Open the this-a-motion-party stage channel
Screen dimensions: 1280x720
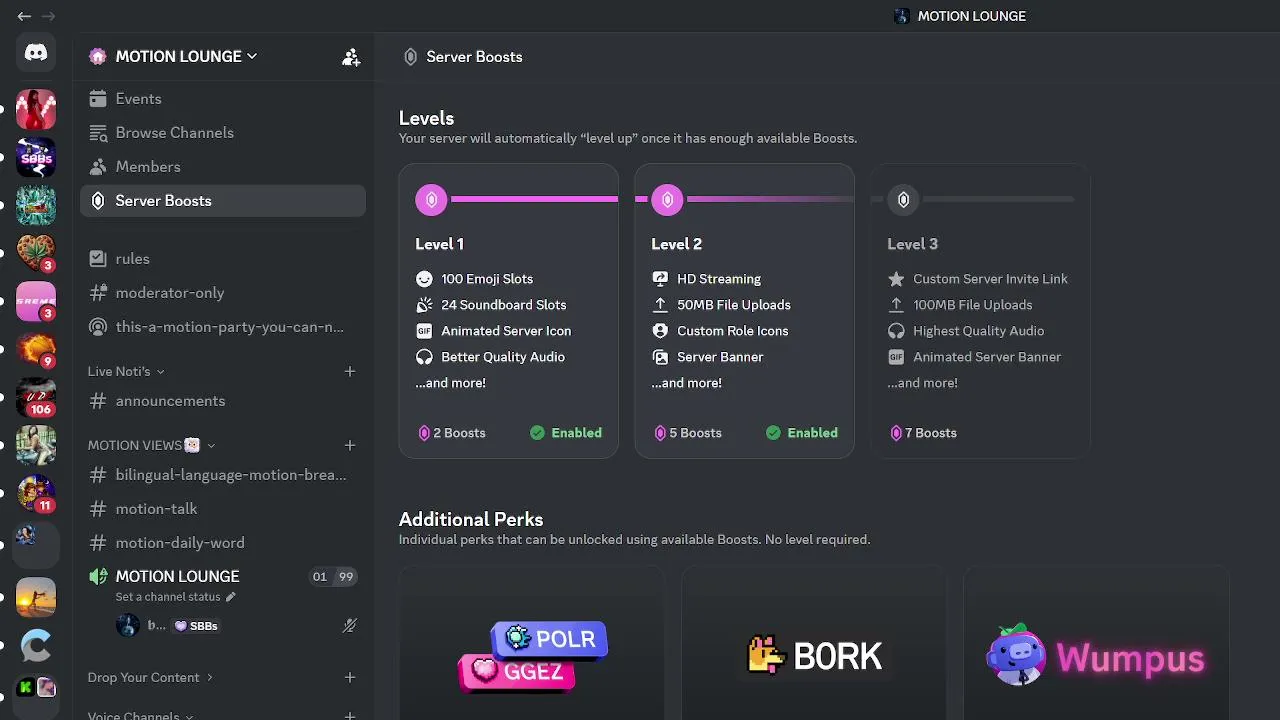(x=223, y=327)
